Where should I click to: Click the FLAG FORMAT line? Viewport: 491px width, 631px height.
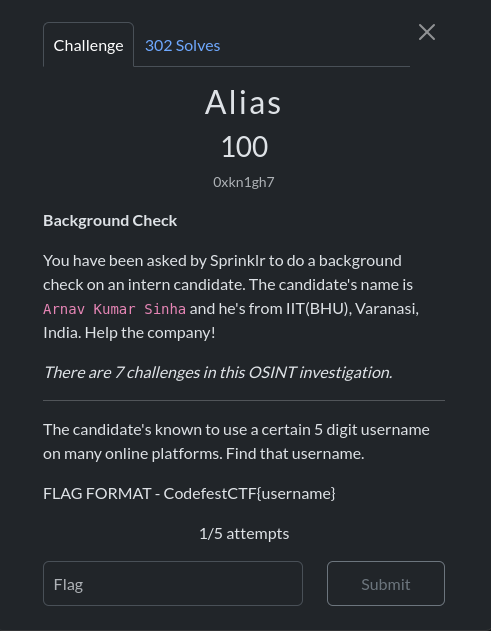[189, 493]
